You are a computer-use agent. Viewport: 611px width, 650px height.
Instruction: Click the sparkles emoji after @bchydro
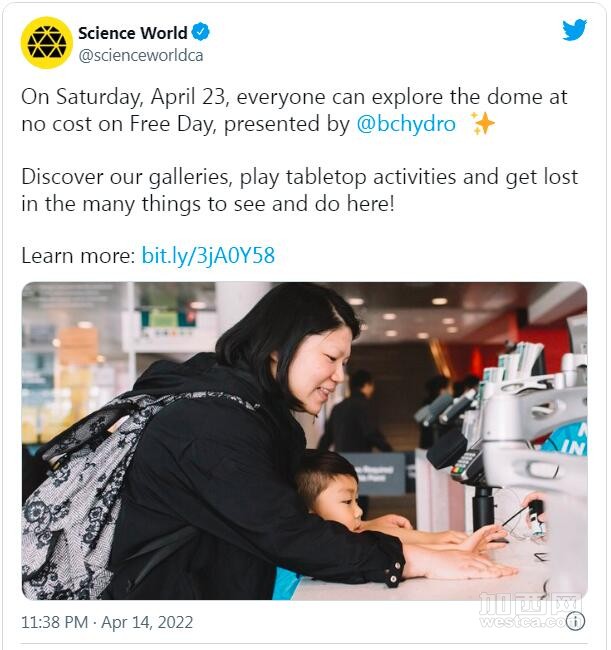(482, 123)
